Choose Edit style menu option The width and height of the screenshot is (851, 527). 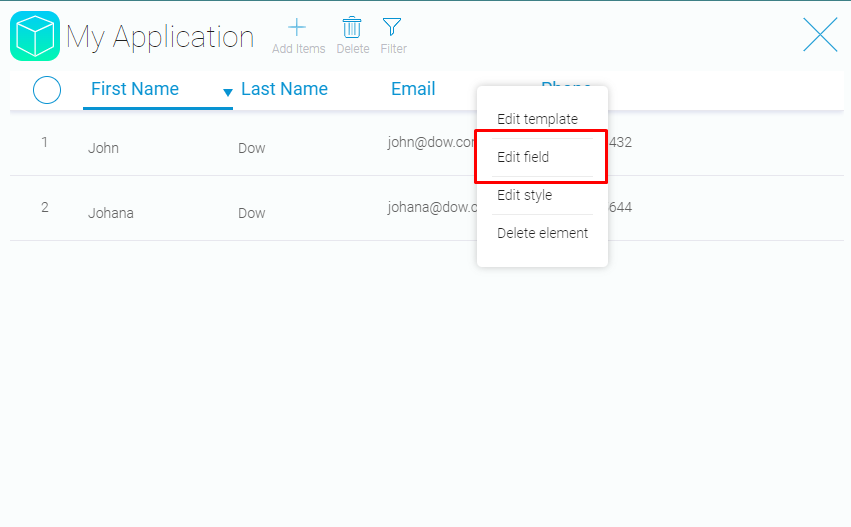[524, 195]
